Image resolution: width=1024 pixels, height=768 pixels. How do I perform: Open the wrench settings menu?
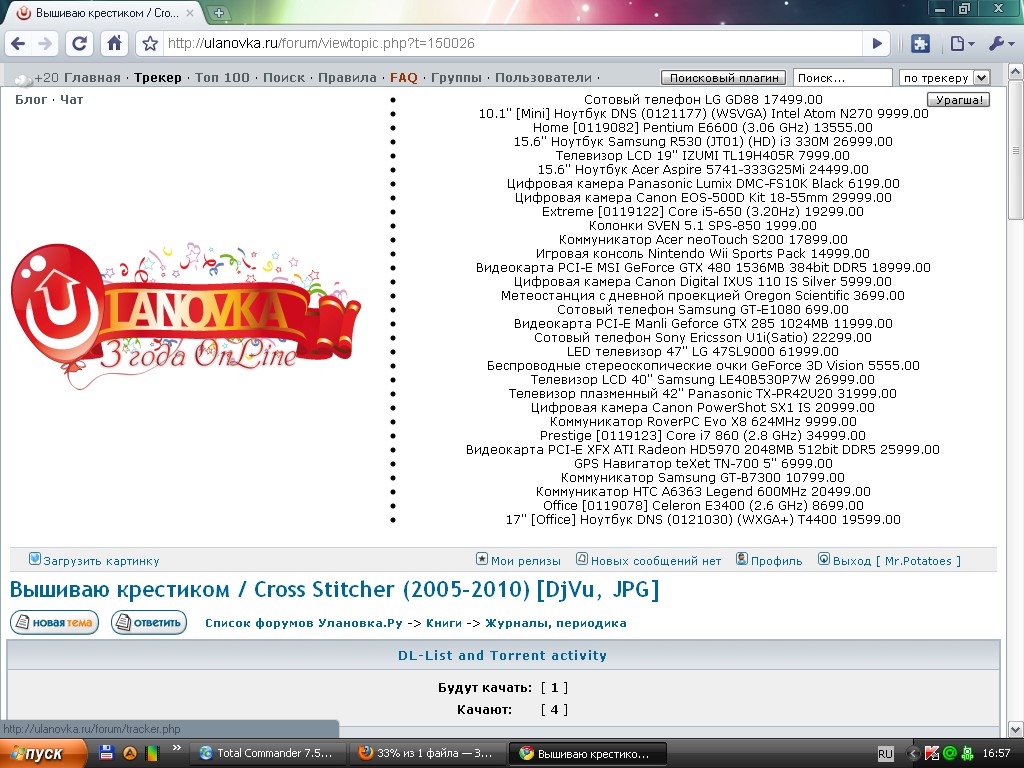tap(1001, 44)
